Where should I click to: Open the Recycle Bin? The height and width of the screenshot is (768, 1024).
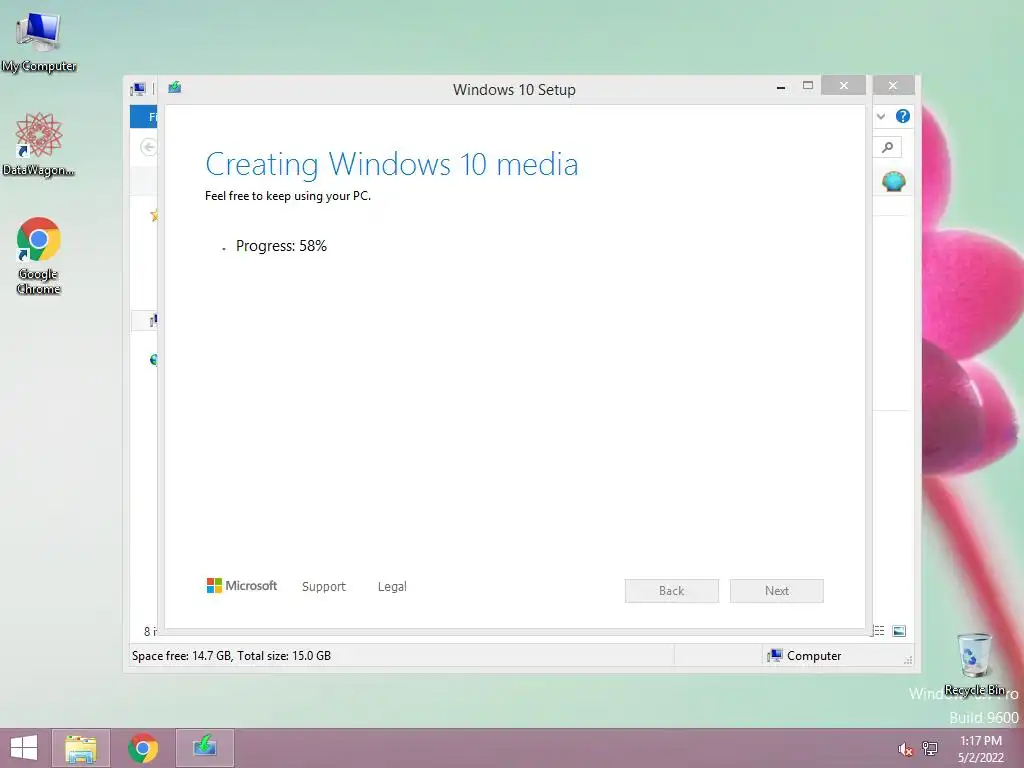point(974,664)
